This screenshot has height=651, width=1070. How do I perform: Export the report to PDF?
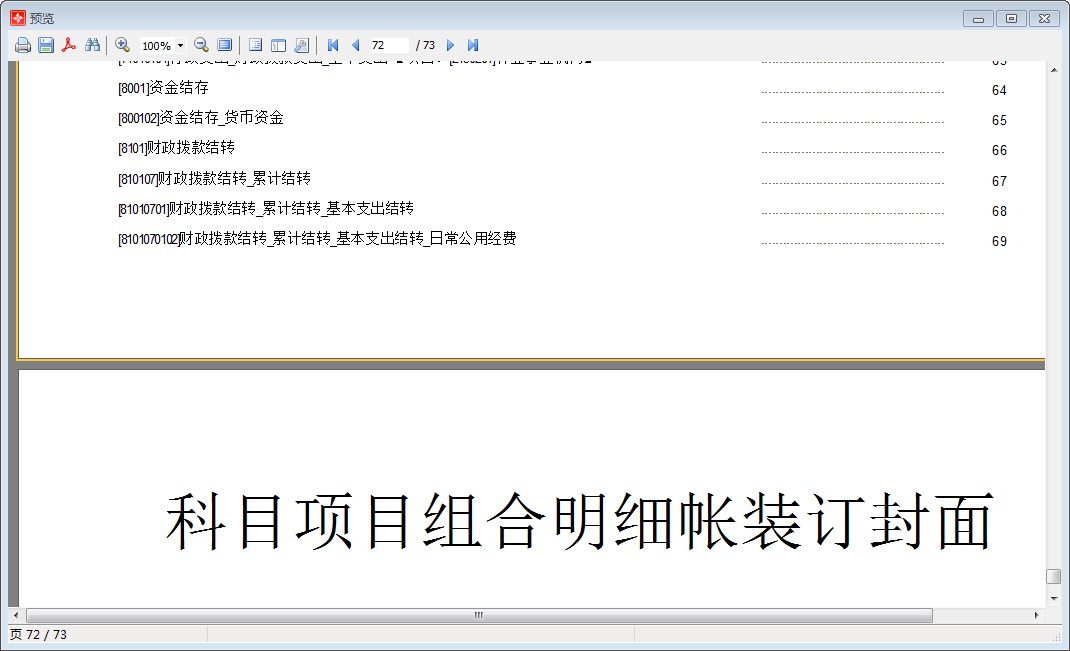point(69,45)
